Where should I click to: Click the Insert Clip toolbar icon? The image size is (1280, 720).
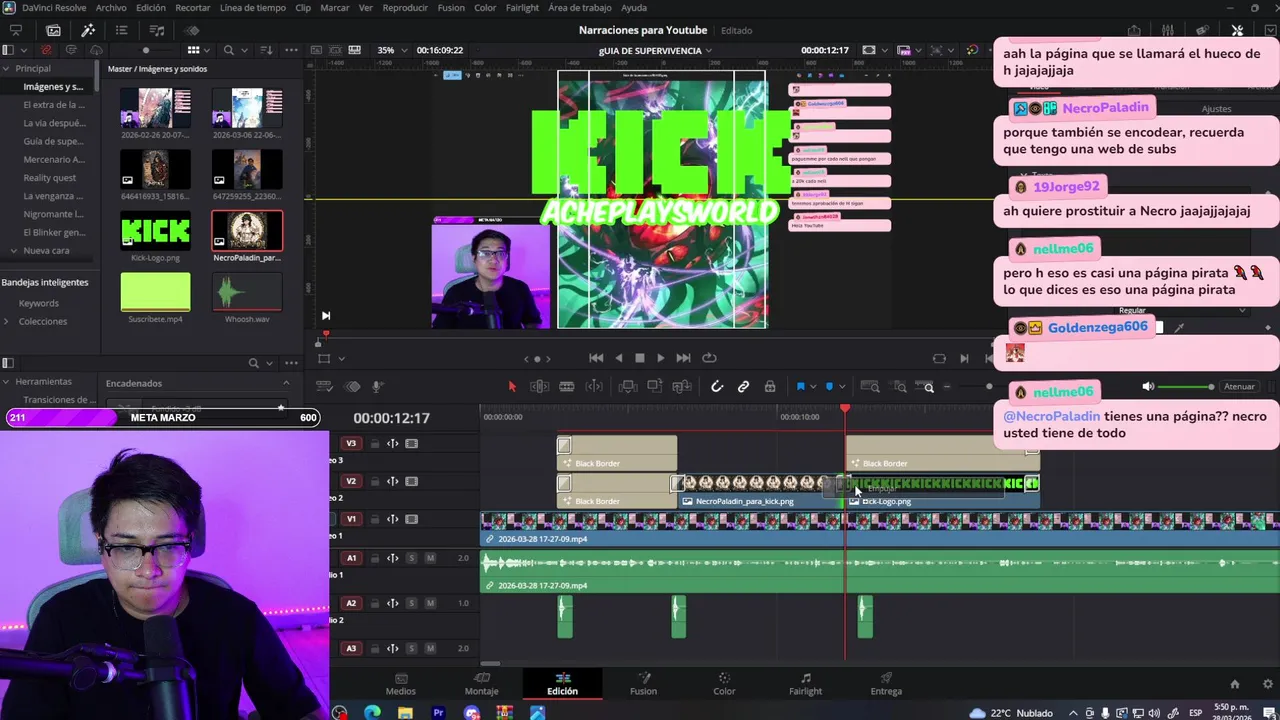coord(628,387)
